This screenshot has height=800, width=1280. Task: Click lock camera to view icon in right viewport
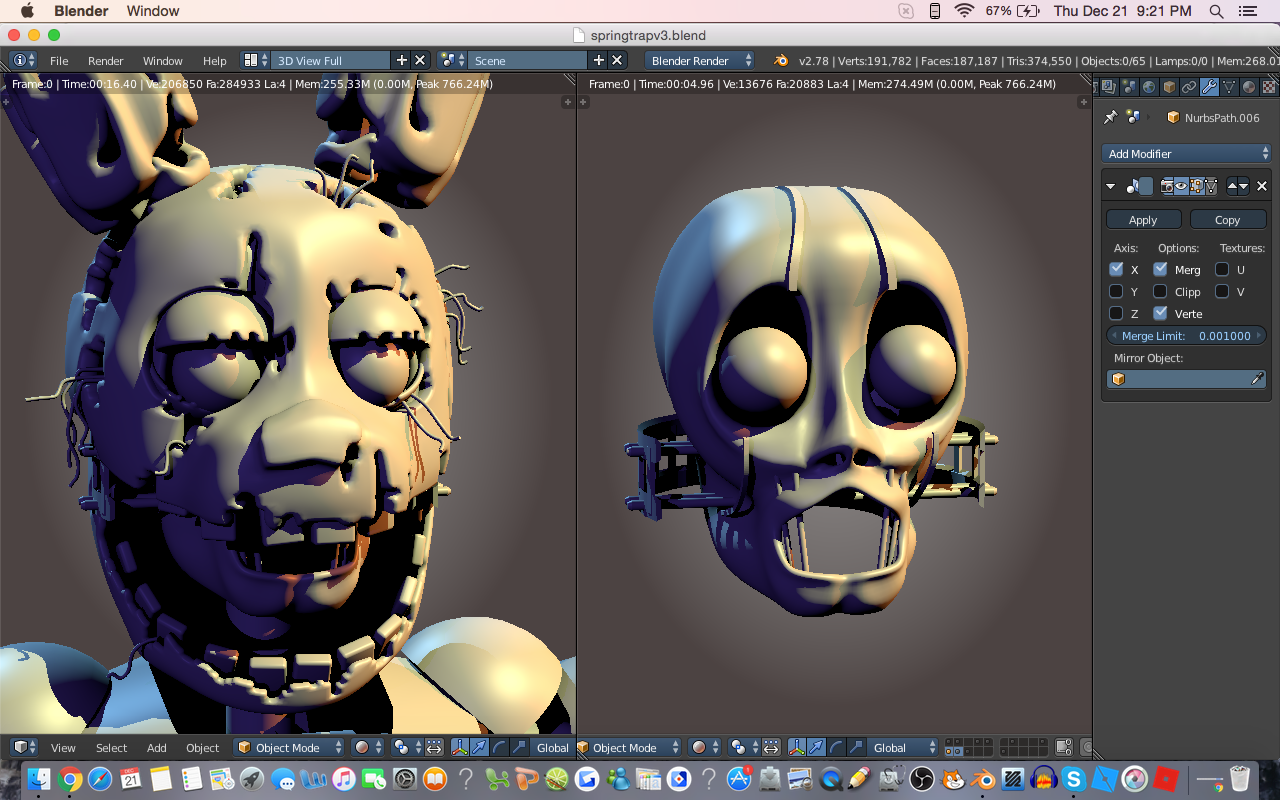1063,747
